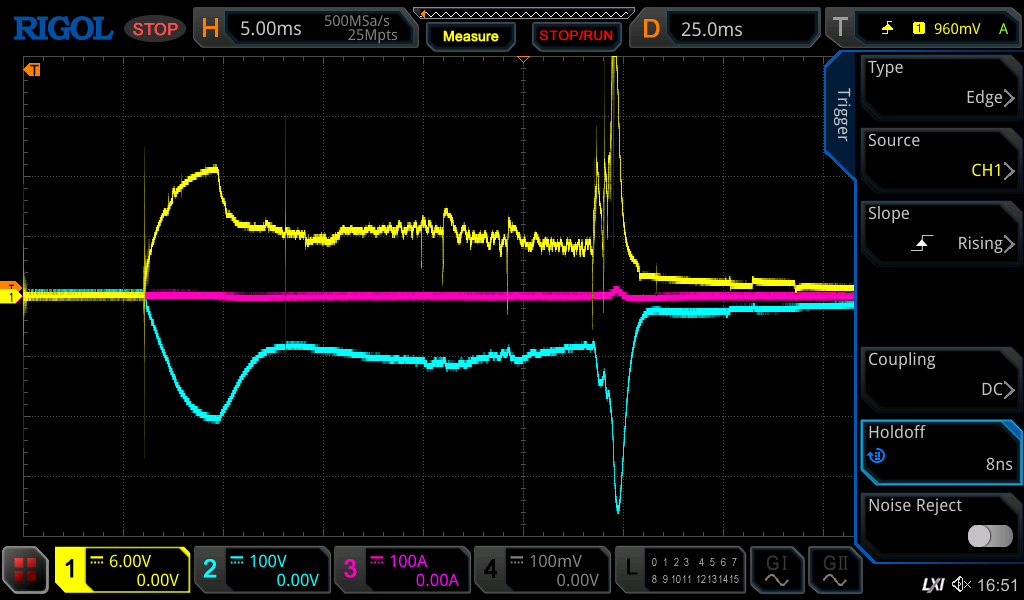Select the Holdoff 8ns field
Screen dimensions: 1024x600
point(939,448)
